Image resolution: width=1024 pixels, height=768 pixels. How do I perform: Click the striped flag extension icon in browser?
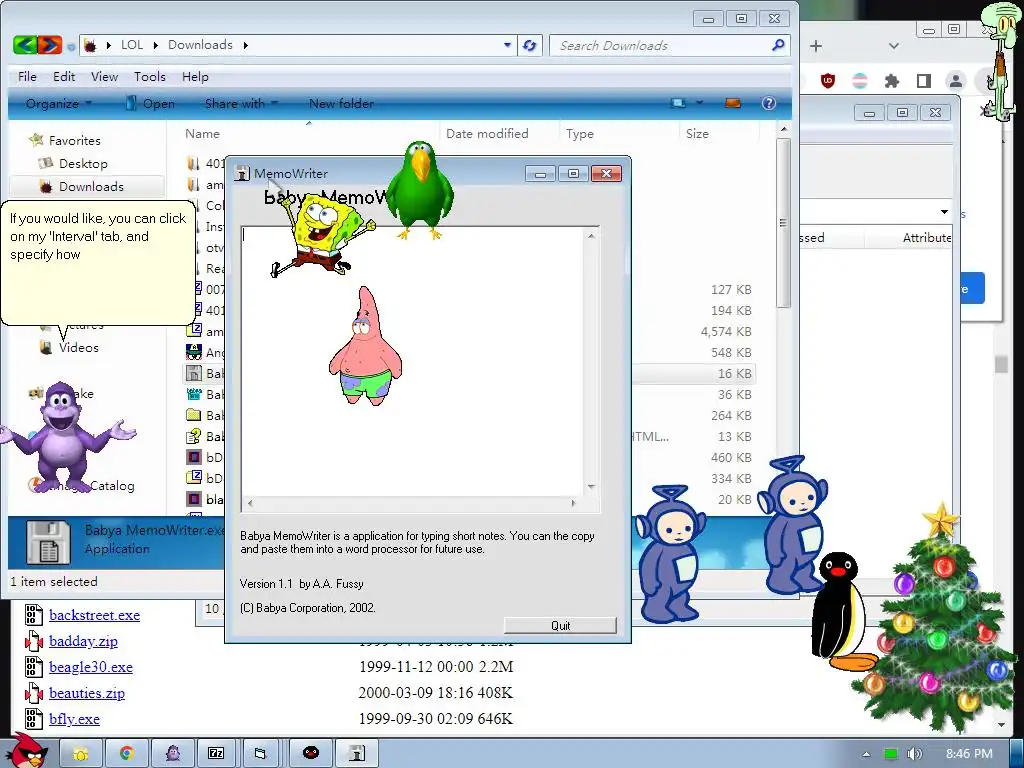(860, 81)
